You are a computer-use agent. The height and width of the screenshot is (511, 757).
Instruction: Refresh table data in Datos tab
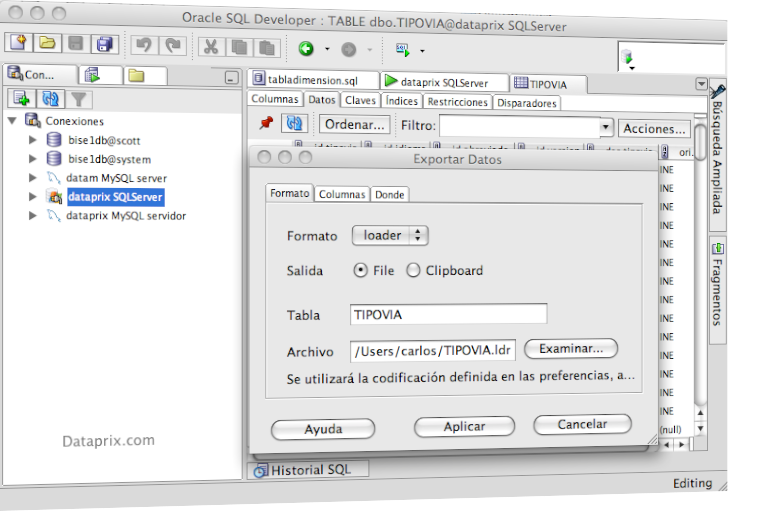point(294,124)
